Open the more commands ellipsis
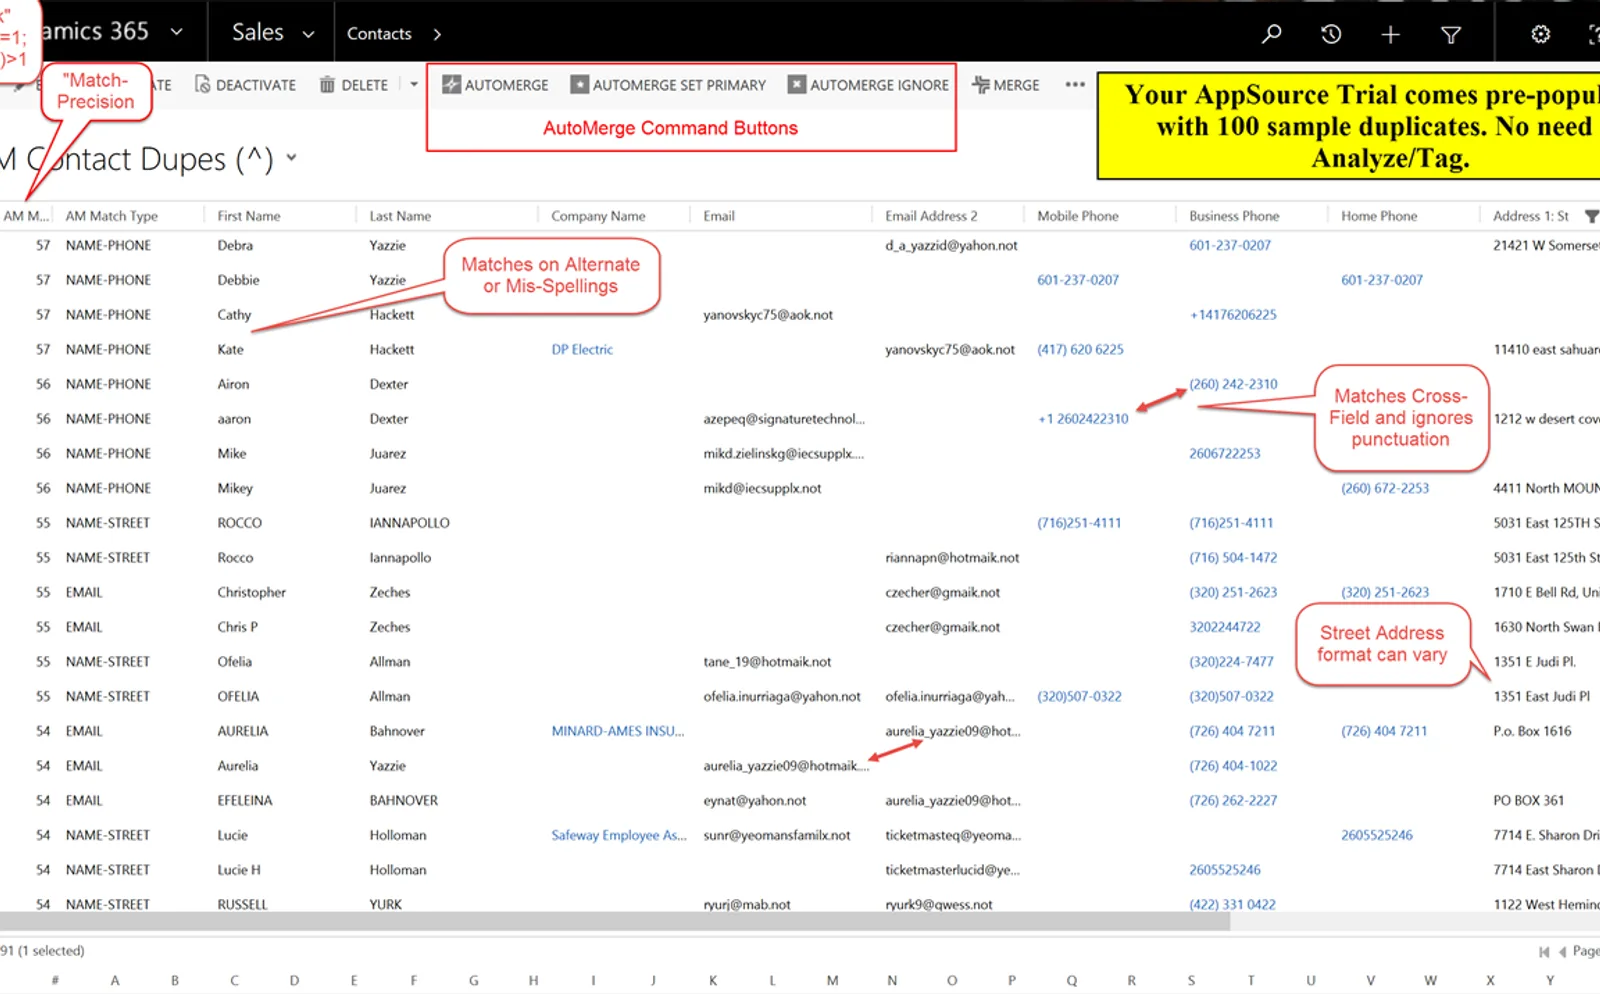Image resolution: width=1600 pixels, height=1000 pixels. point(1075,84)
